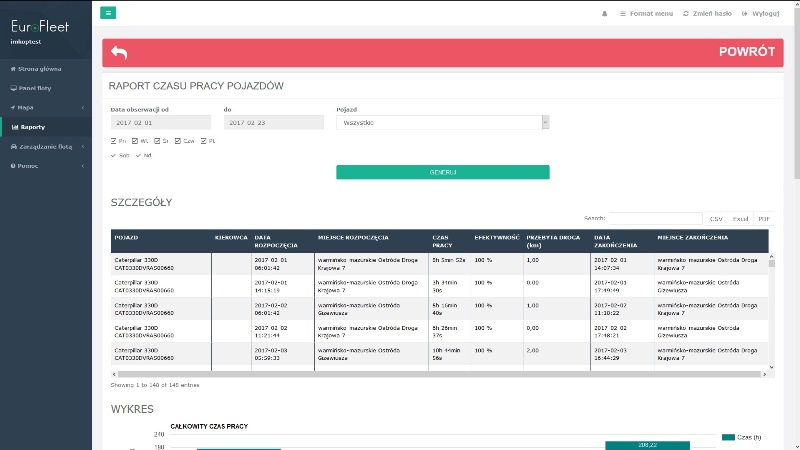Toggle the sidebar with the green hamburger button
The width and height of the screenshot is (800, 450).
pyautogui.click(x=108, y=13)
